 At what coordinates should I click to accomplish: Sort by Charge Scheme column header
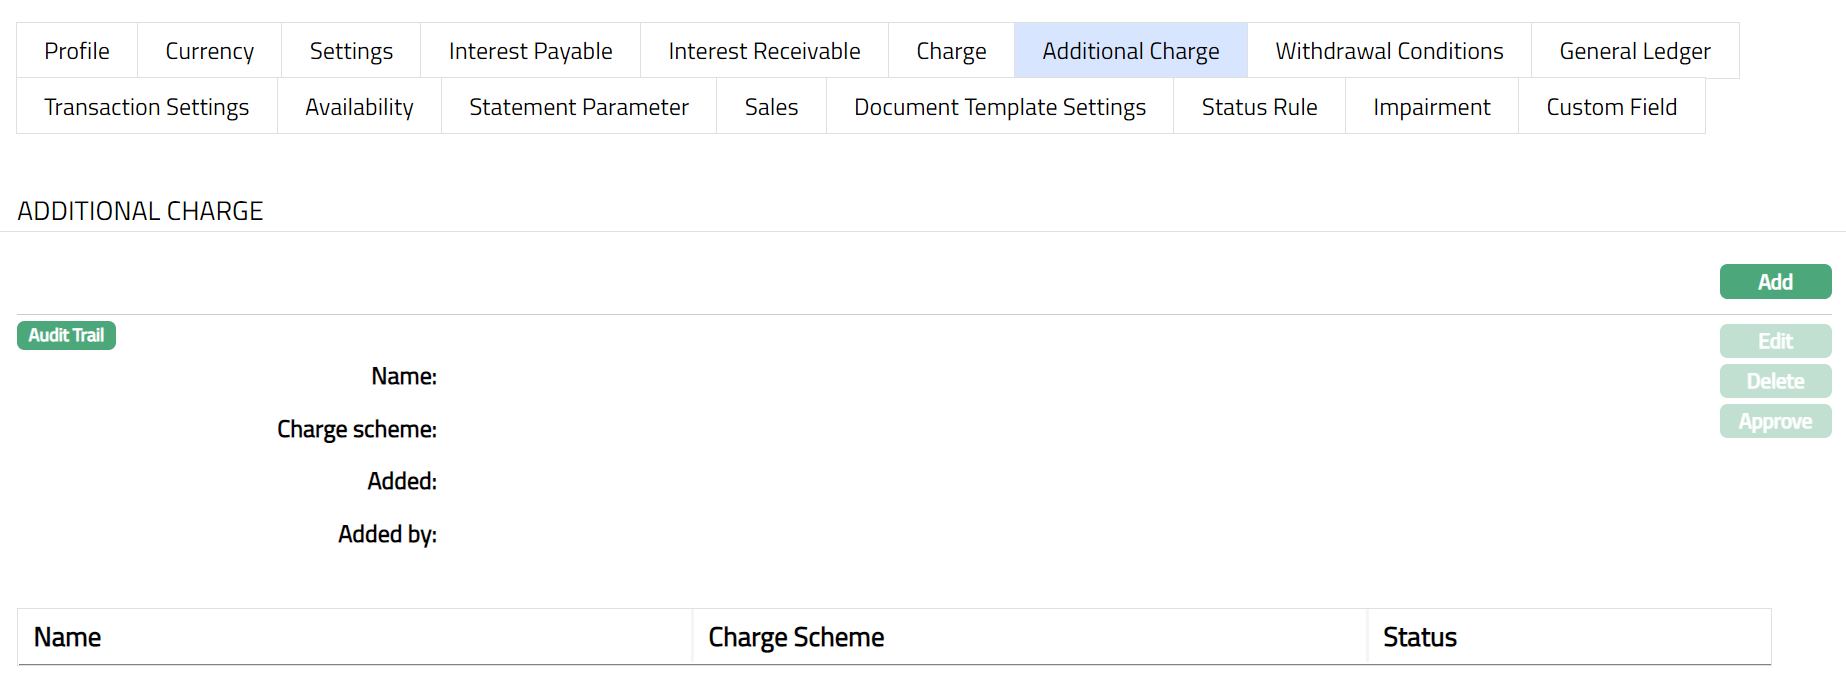point(796,637)
